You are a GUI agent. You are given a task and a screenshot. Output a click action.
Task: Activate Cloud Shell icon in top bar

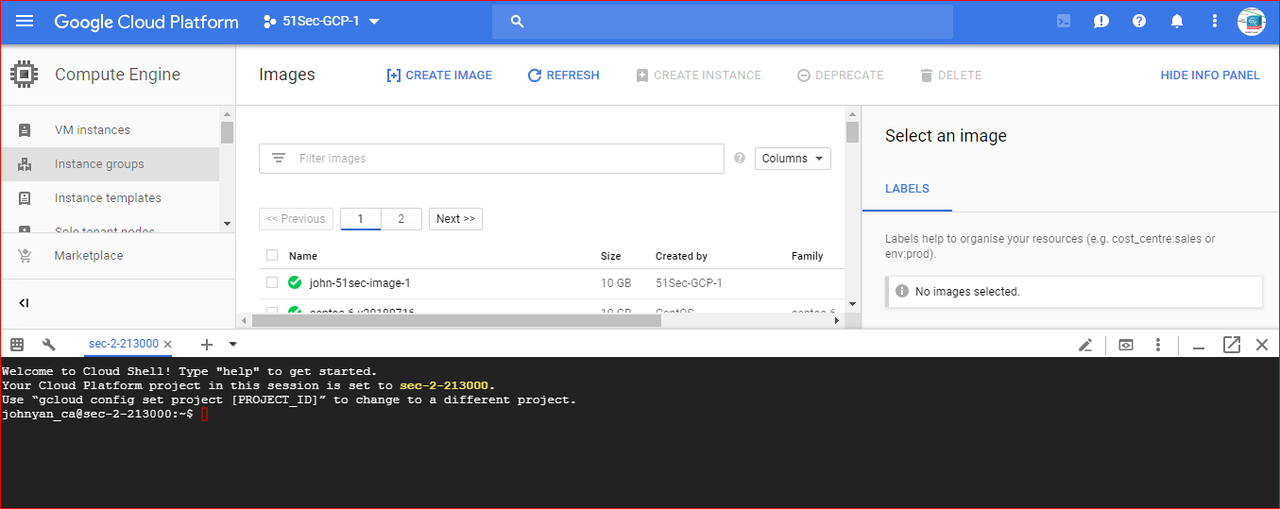pyautogui.click(x=1064, y=21)
